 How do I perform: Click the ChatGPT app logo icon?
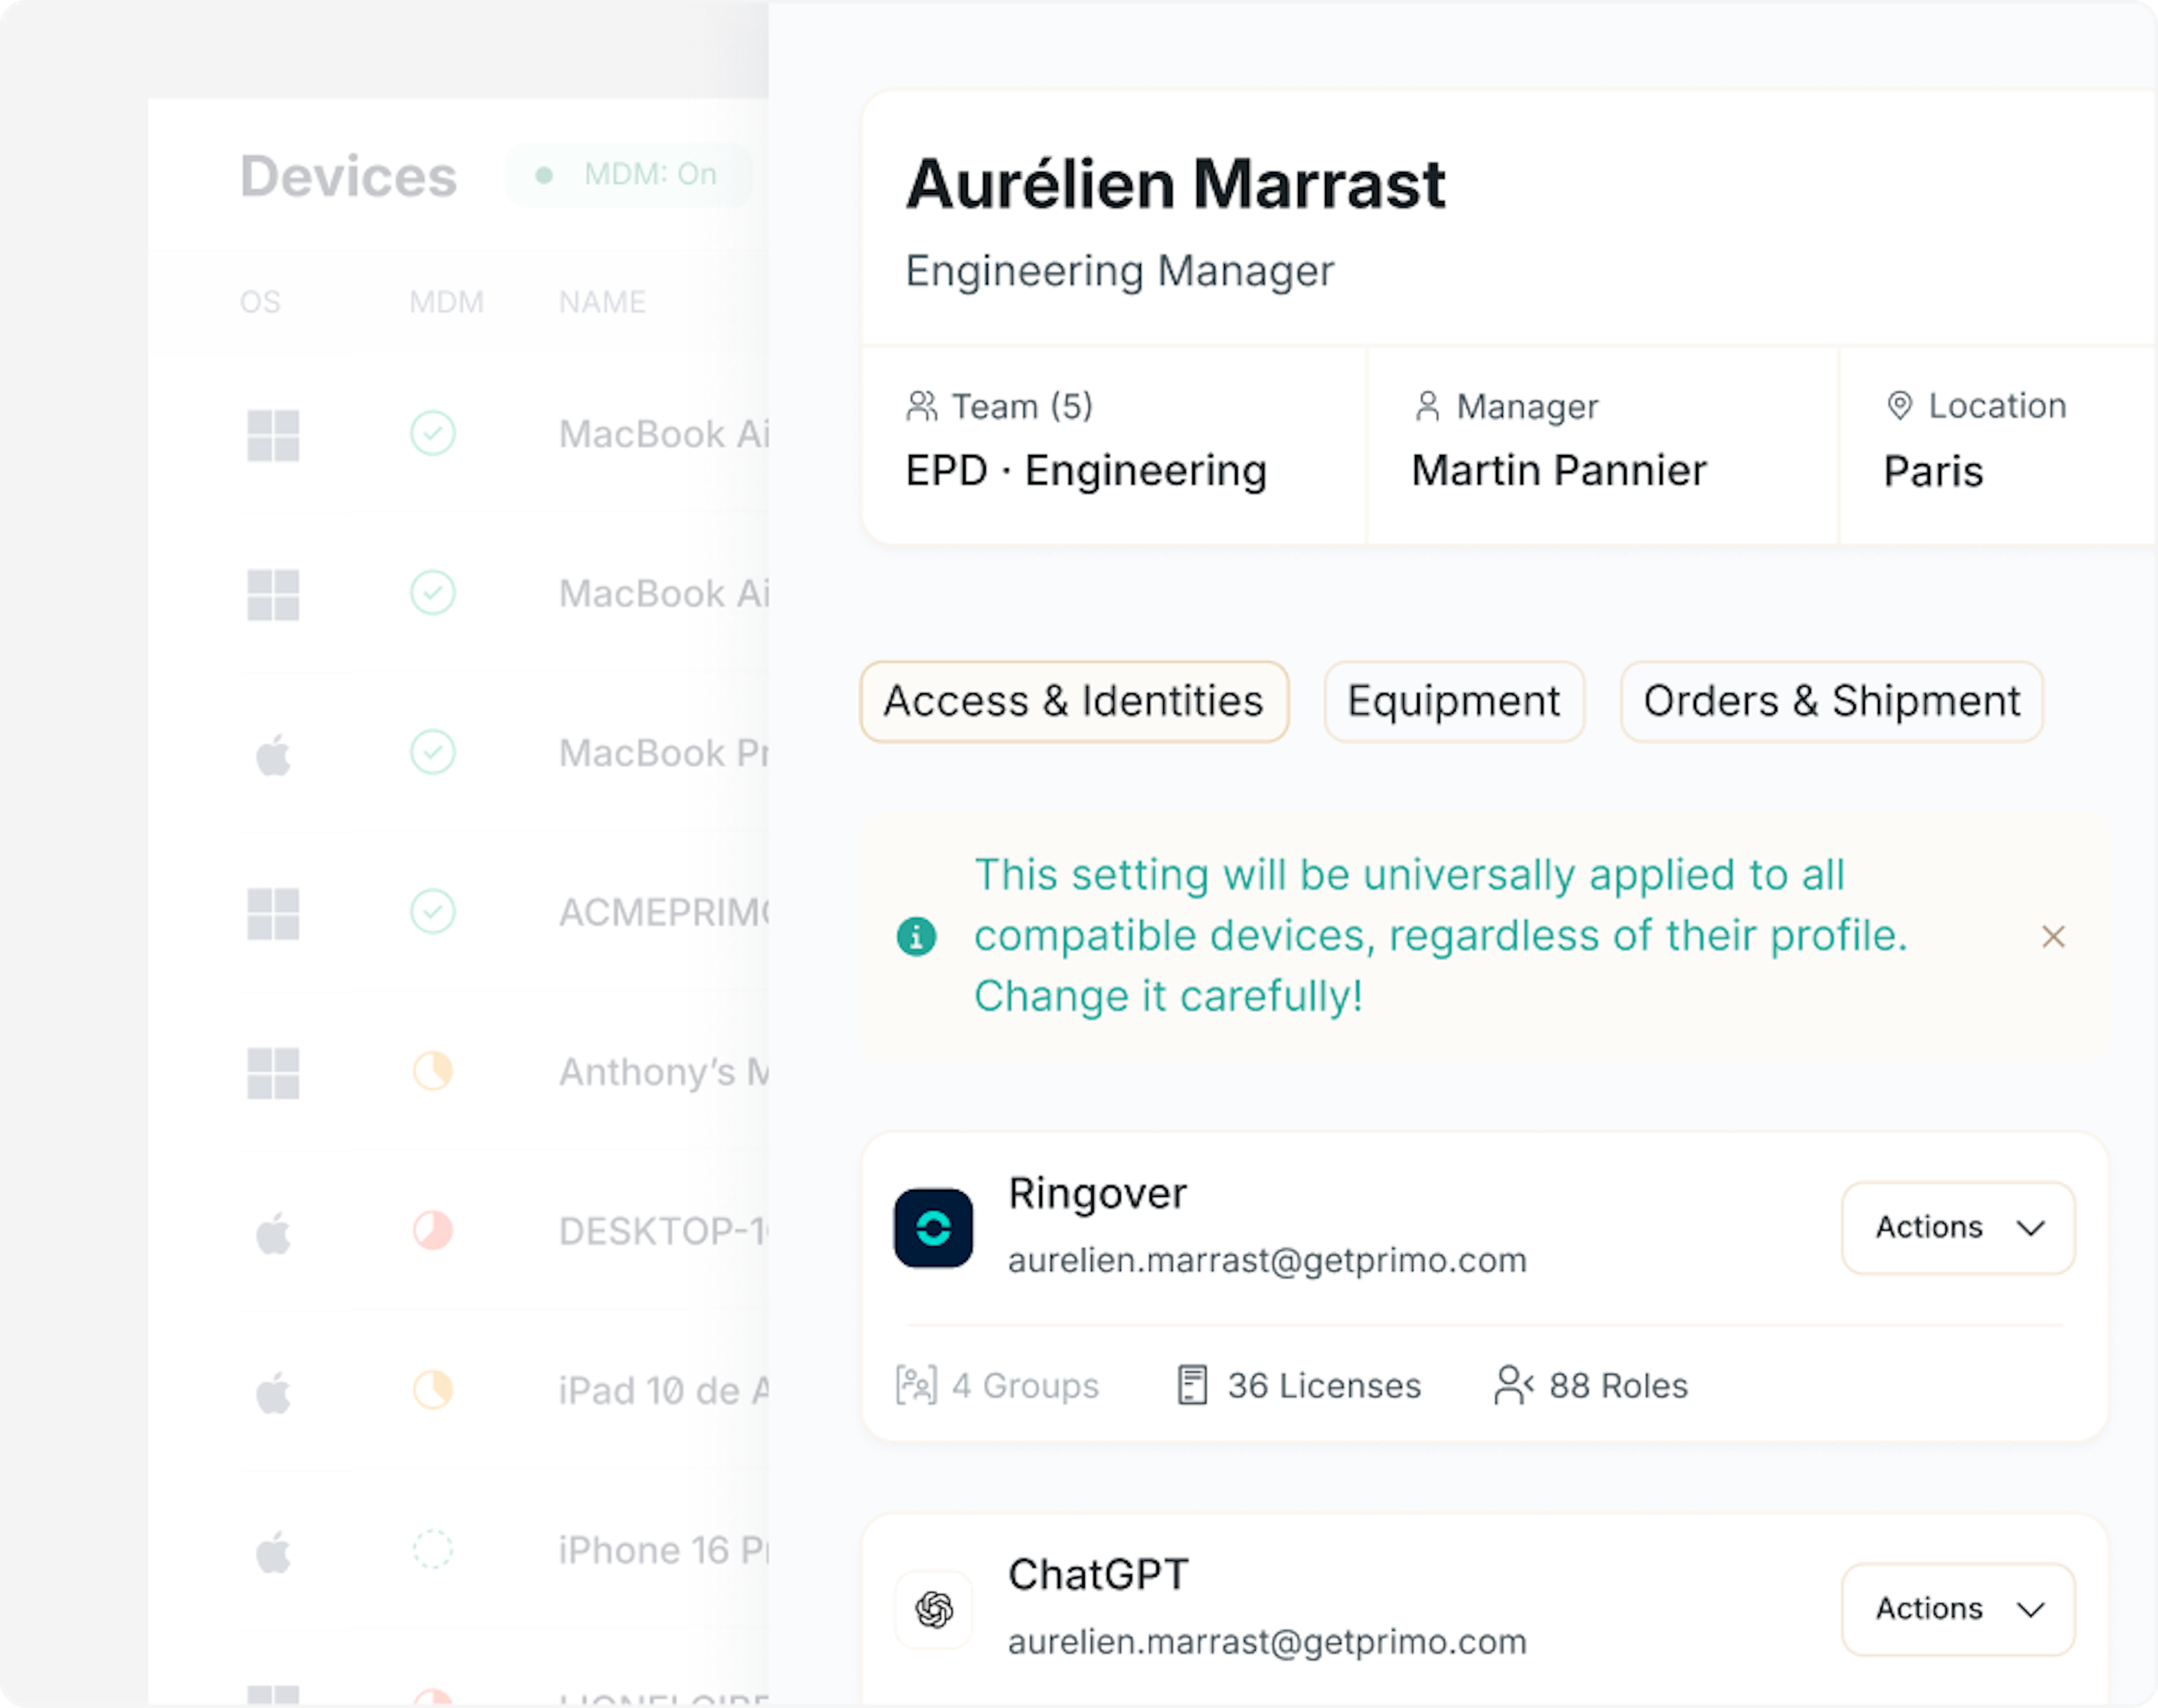pos(933,1609)
